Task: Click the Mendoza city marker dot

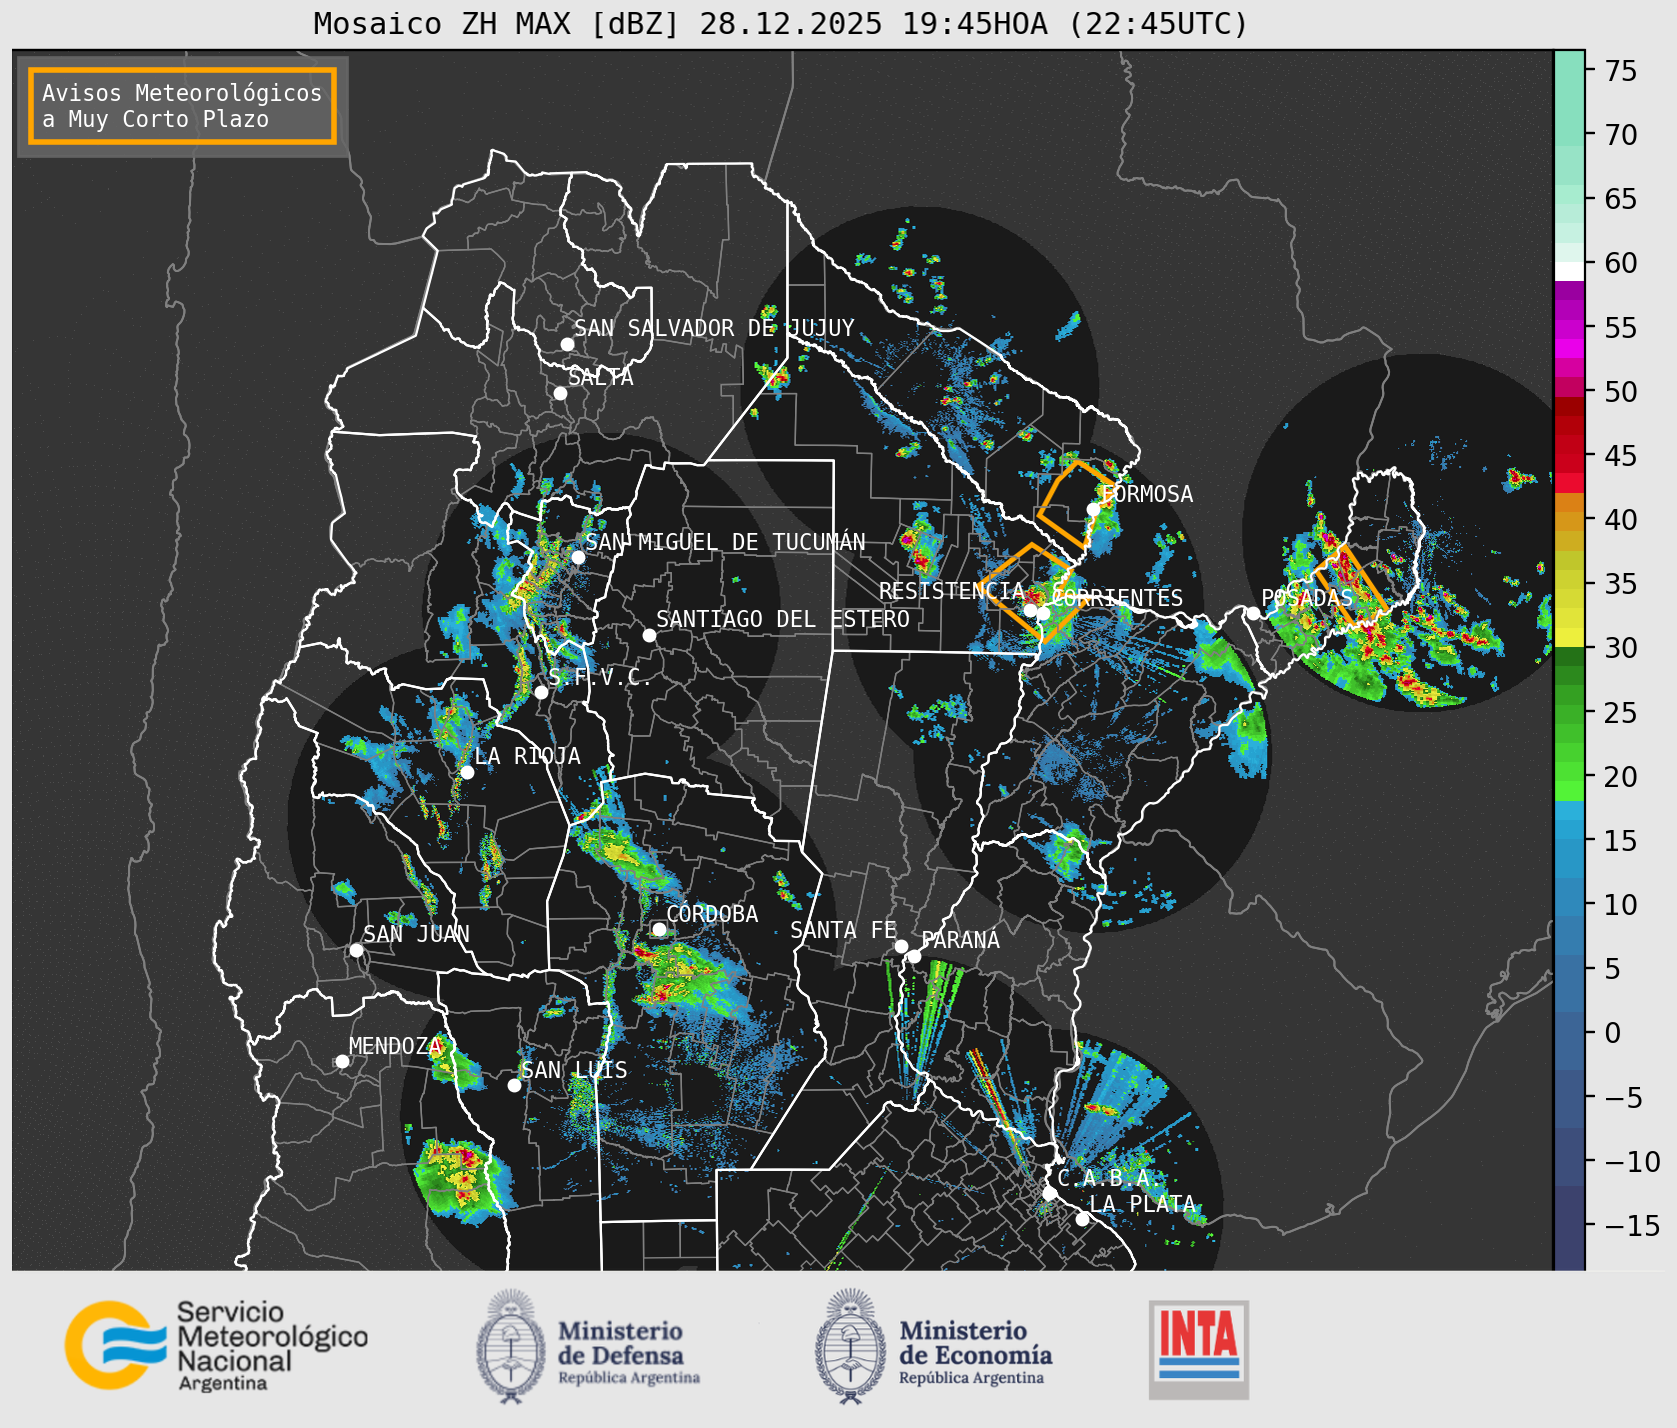Action: (342, 1061)
